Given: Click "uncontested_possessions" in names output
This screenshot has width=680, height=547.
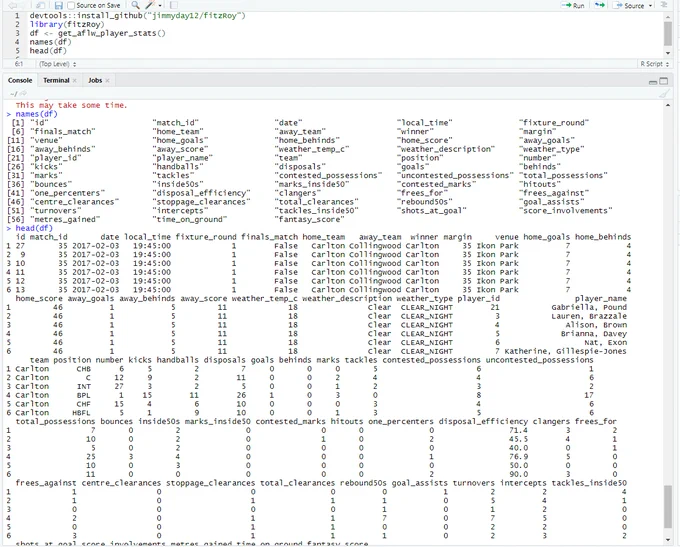Looking at the screenshot, I should [x=455, y=175].
